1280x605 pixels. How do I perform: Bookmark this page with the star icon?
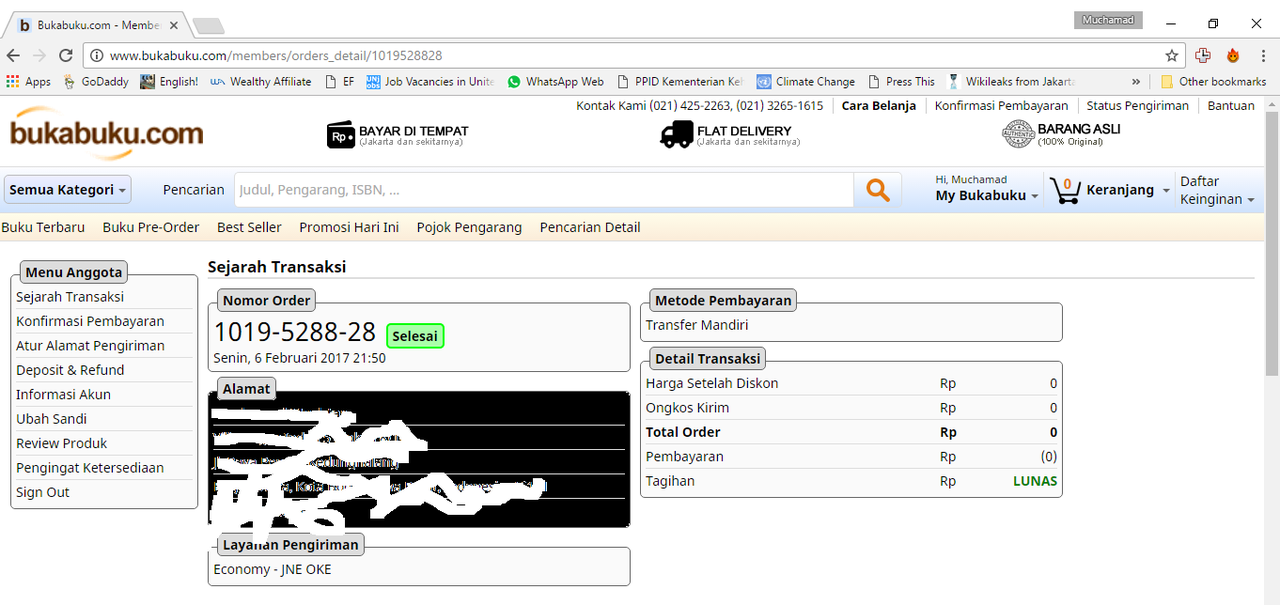pyautogui.click(x=1171, y=56)
